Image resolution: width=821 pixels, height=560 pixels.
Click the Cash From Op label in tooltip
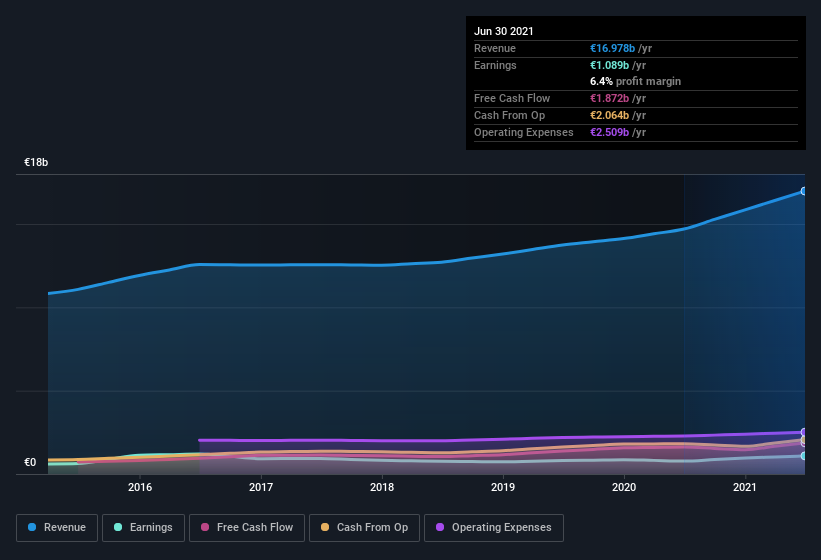(509, 115)
